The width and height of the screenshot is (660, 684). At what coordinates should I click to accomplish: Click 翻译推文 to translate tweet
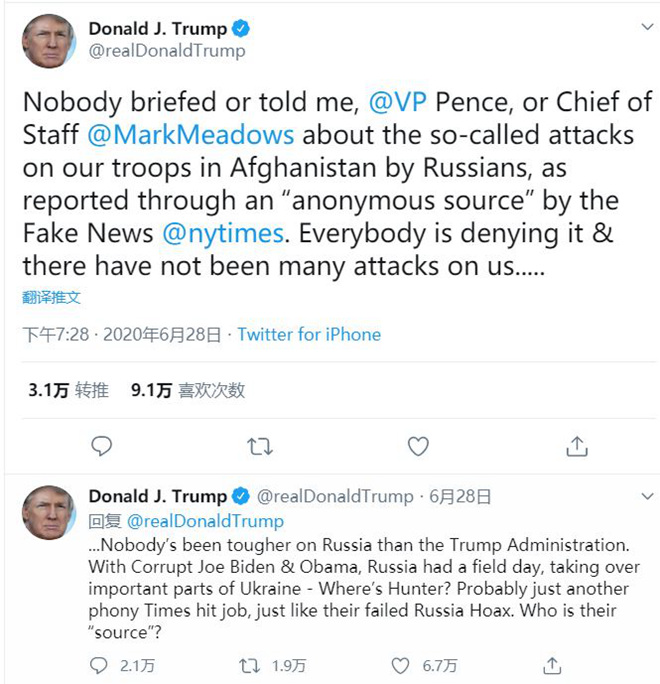pos(52,297)
